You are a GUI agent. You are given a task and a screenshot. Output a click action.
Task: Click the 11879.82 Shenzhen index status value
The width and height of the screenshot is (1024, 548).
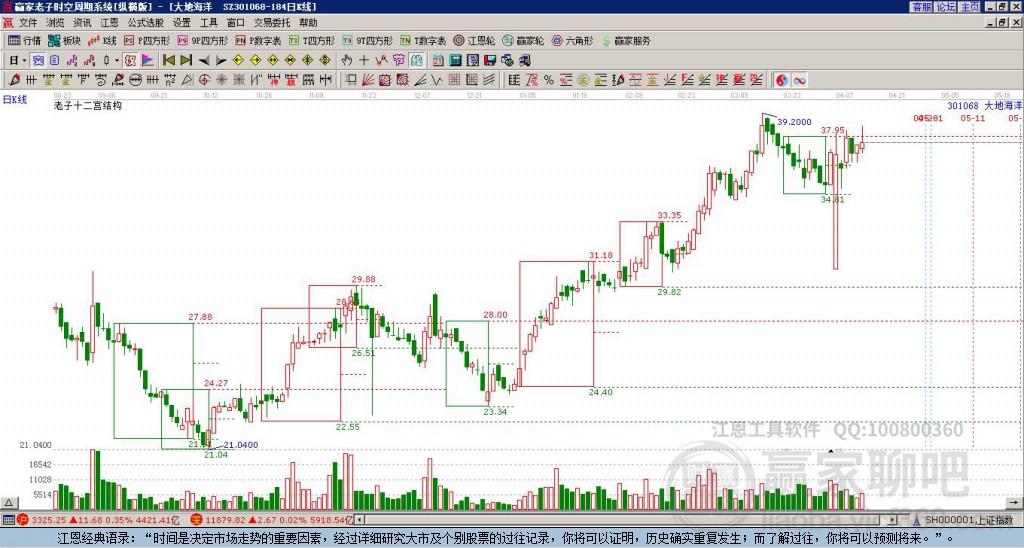tap(225, 520)
